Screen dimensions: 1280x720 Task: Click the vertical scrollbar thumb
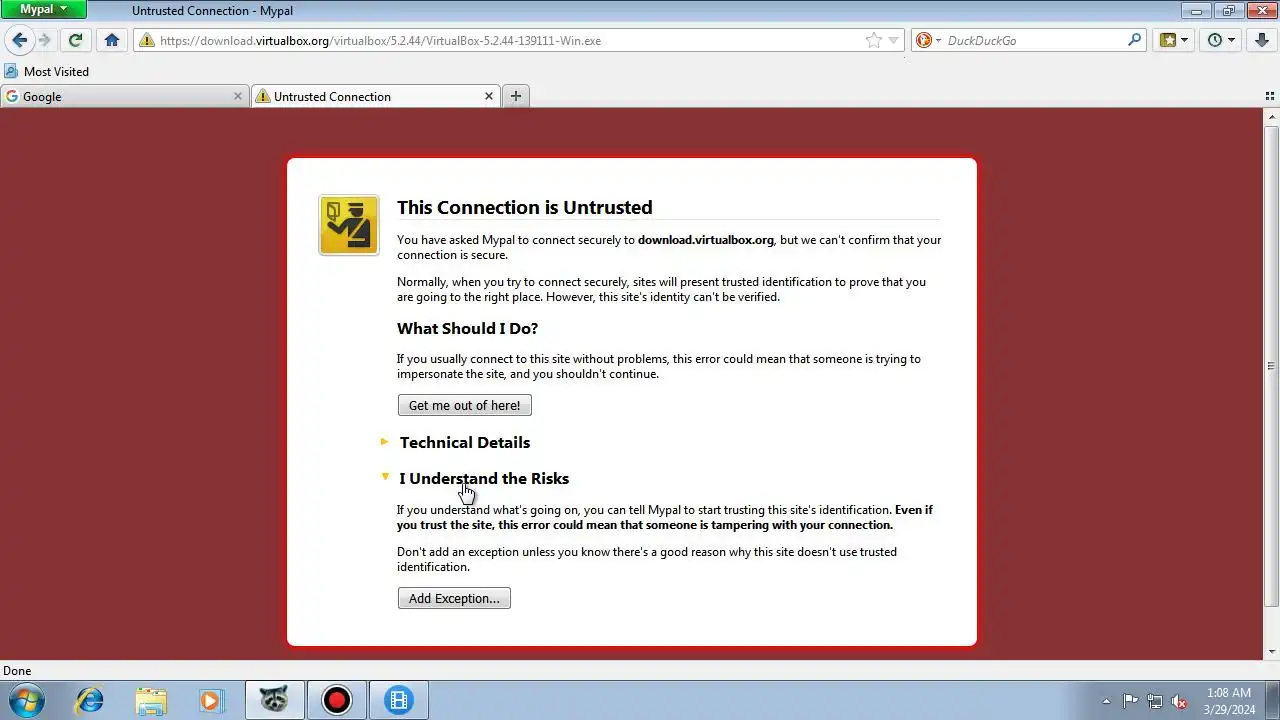click(x=1272, y=365)
